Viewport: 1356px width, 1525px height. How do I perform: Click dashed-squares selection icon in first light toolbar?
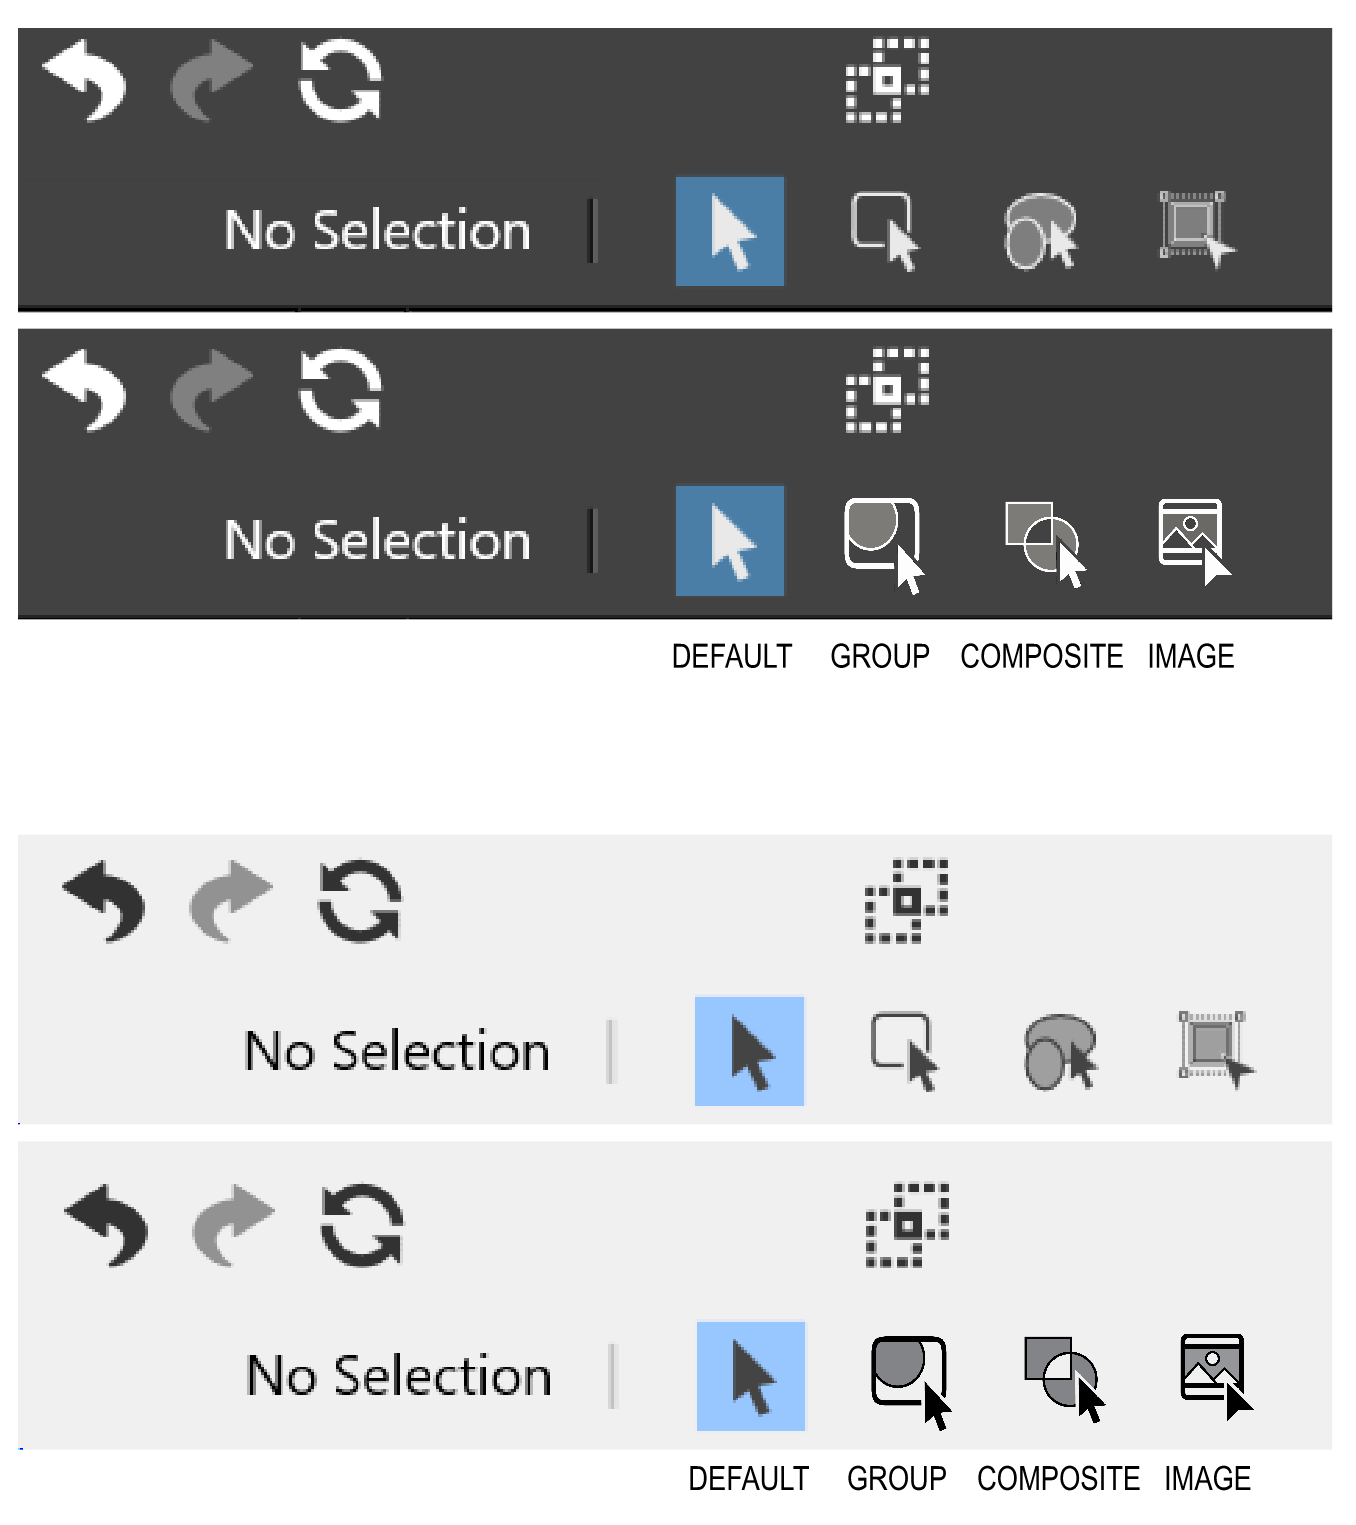pyautogui.click(x=906, y=901)
